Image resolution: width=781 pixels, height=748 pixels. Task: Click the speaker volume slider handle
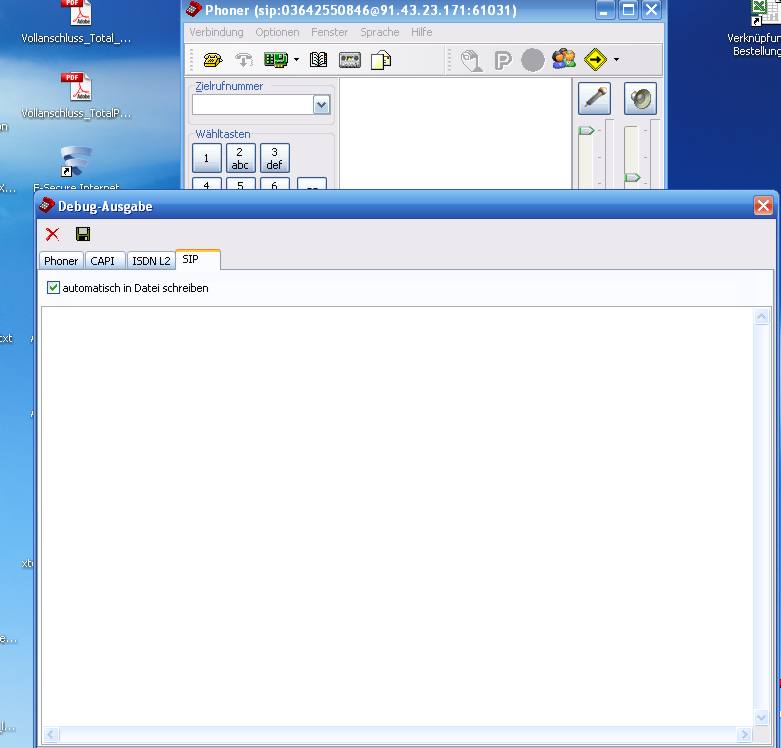632,178
